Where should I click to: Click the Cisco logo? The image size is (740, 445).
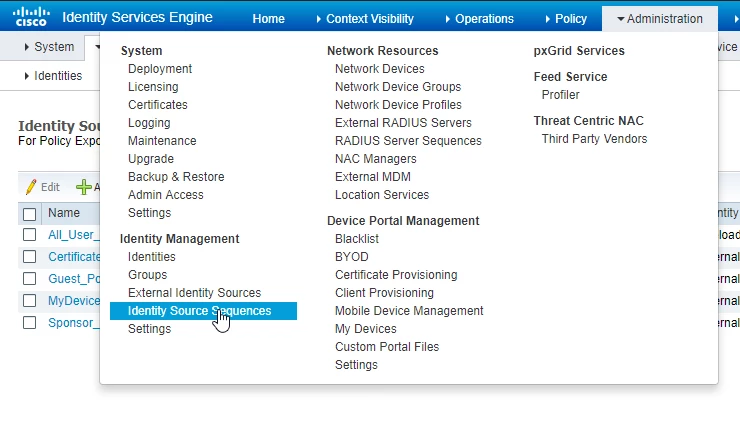pyautogui.click(x=31, y=17)
